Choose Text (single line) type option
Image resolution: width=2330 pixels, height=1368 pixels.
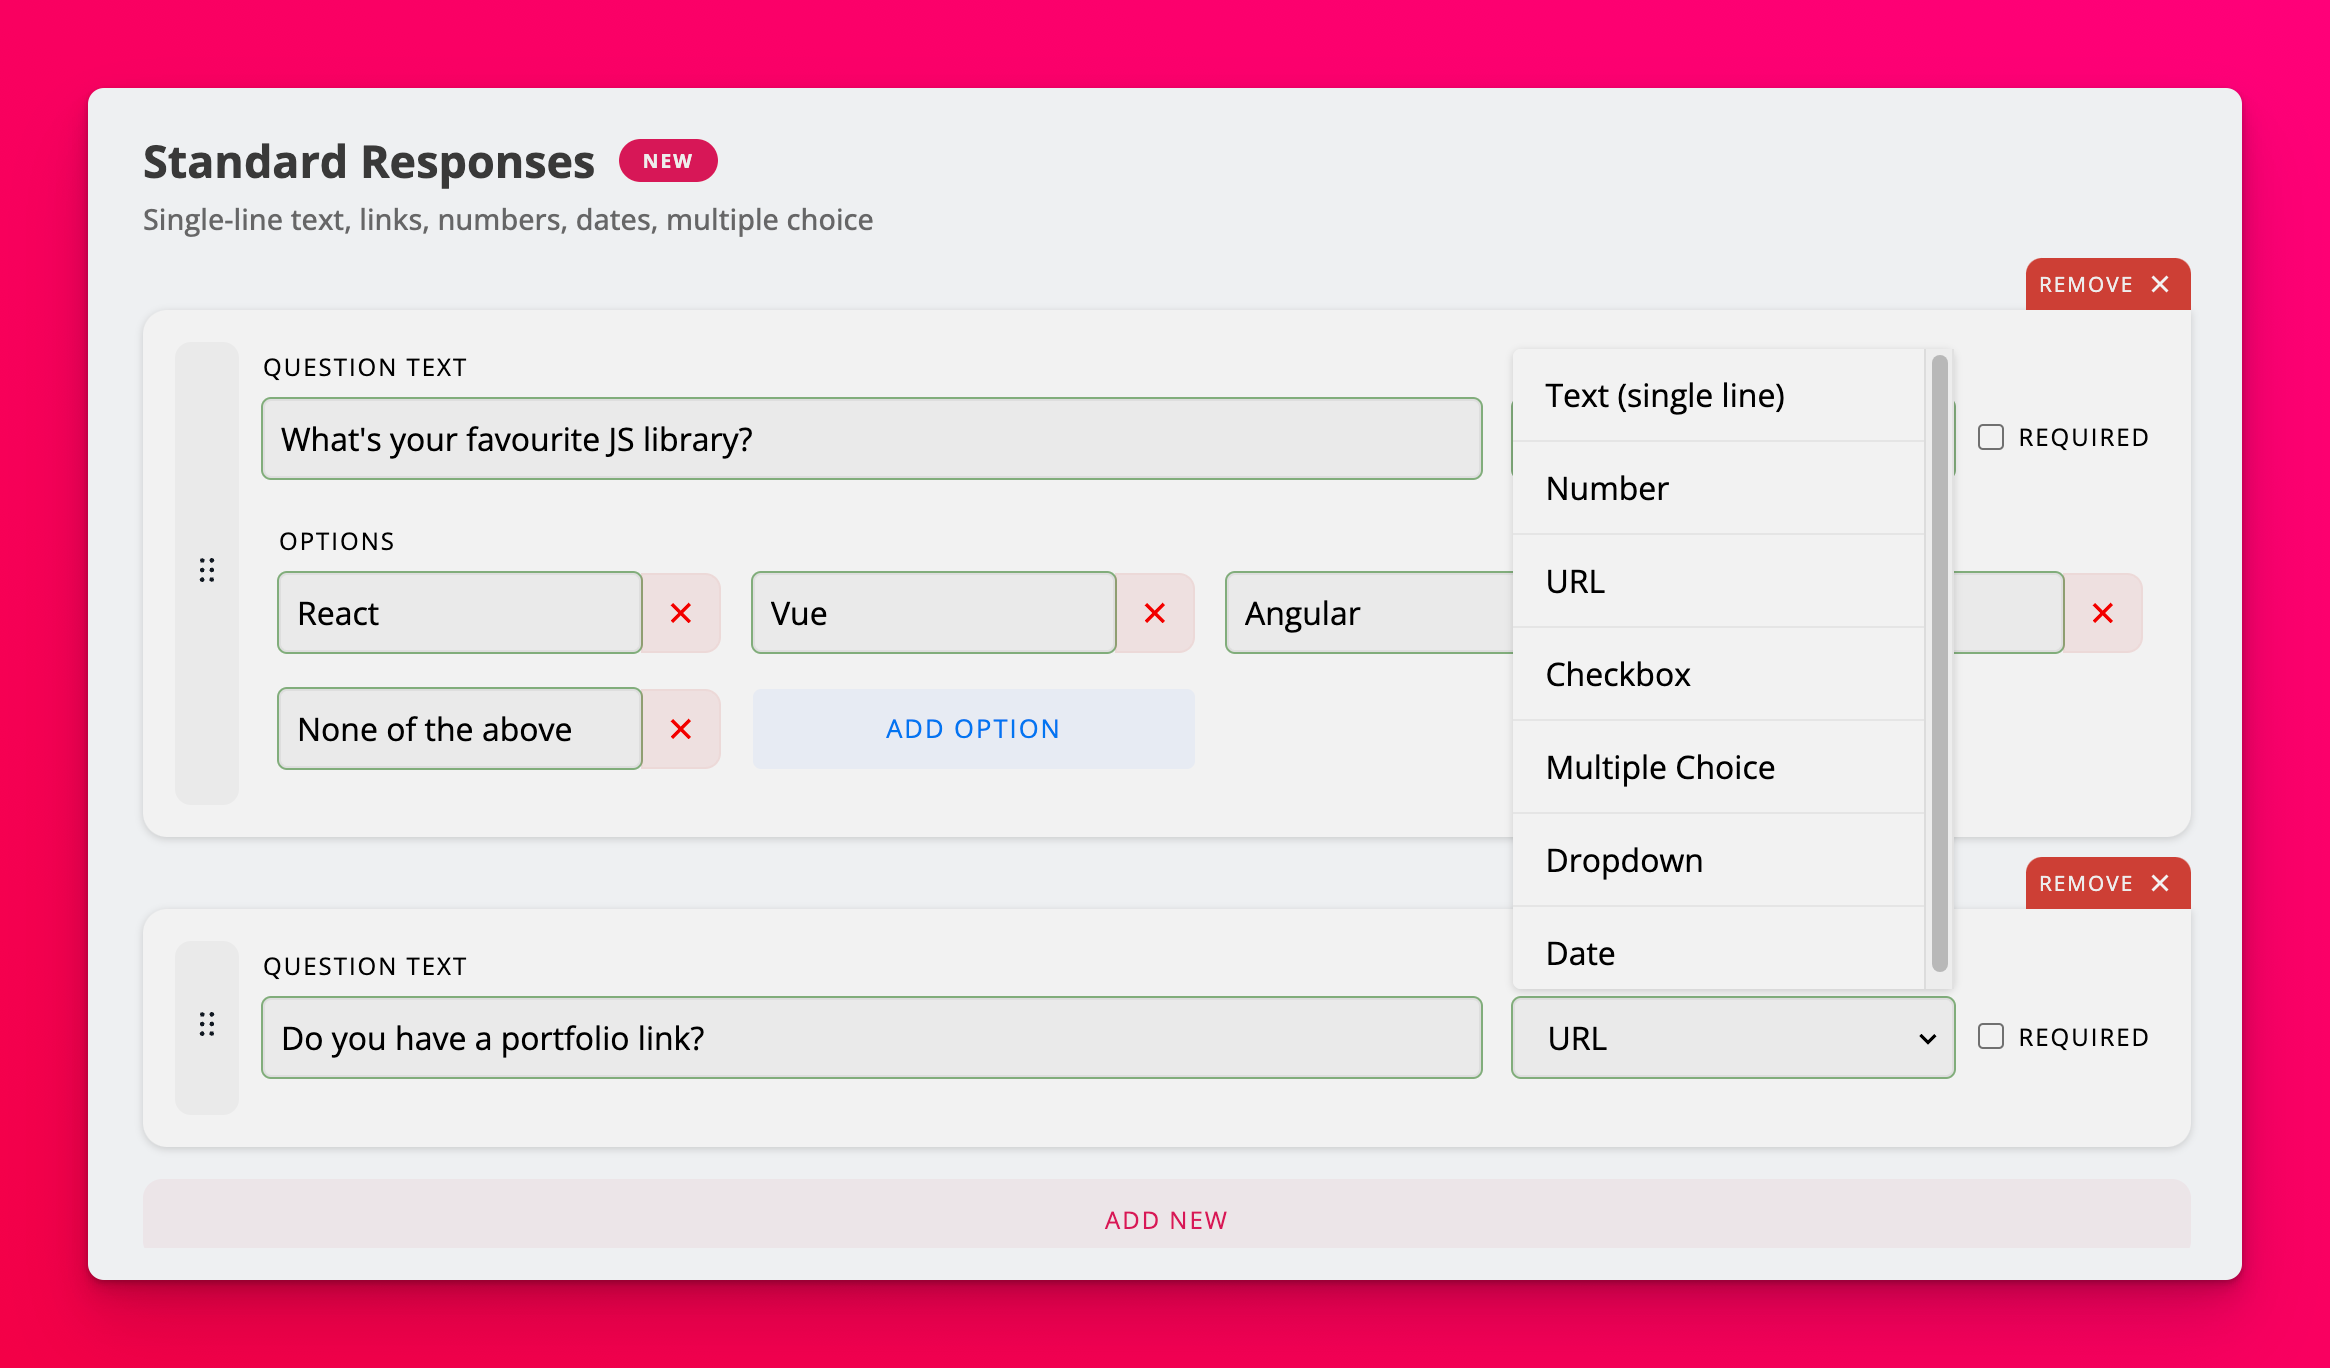point(1665,395)
